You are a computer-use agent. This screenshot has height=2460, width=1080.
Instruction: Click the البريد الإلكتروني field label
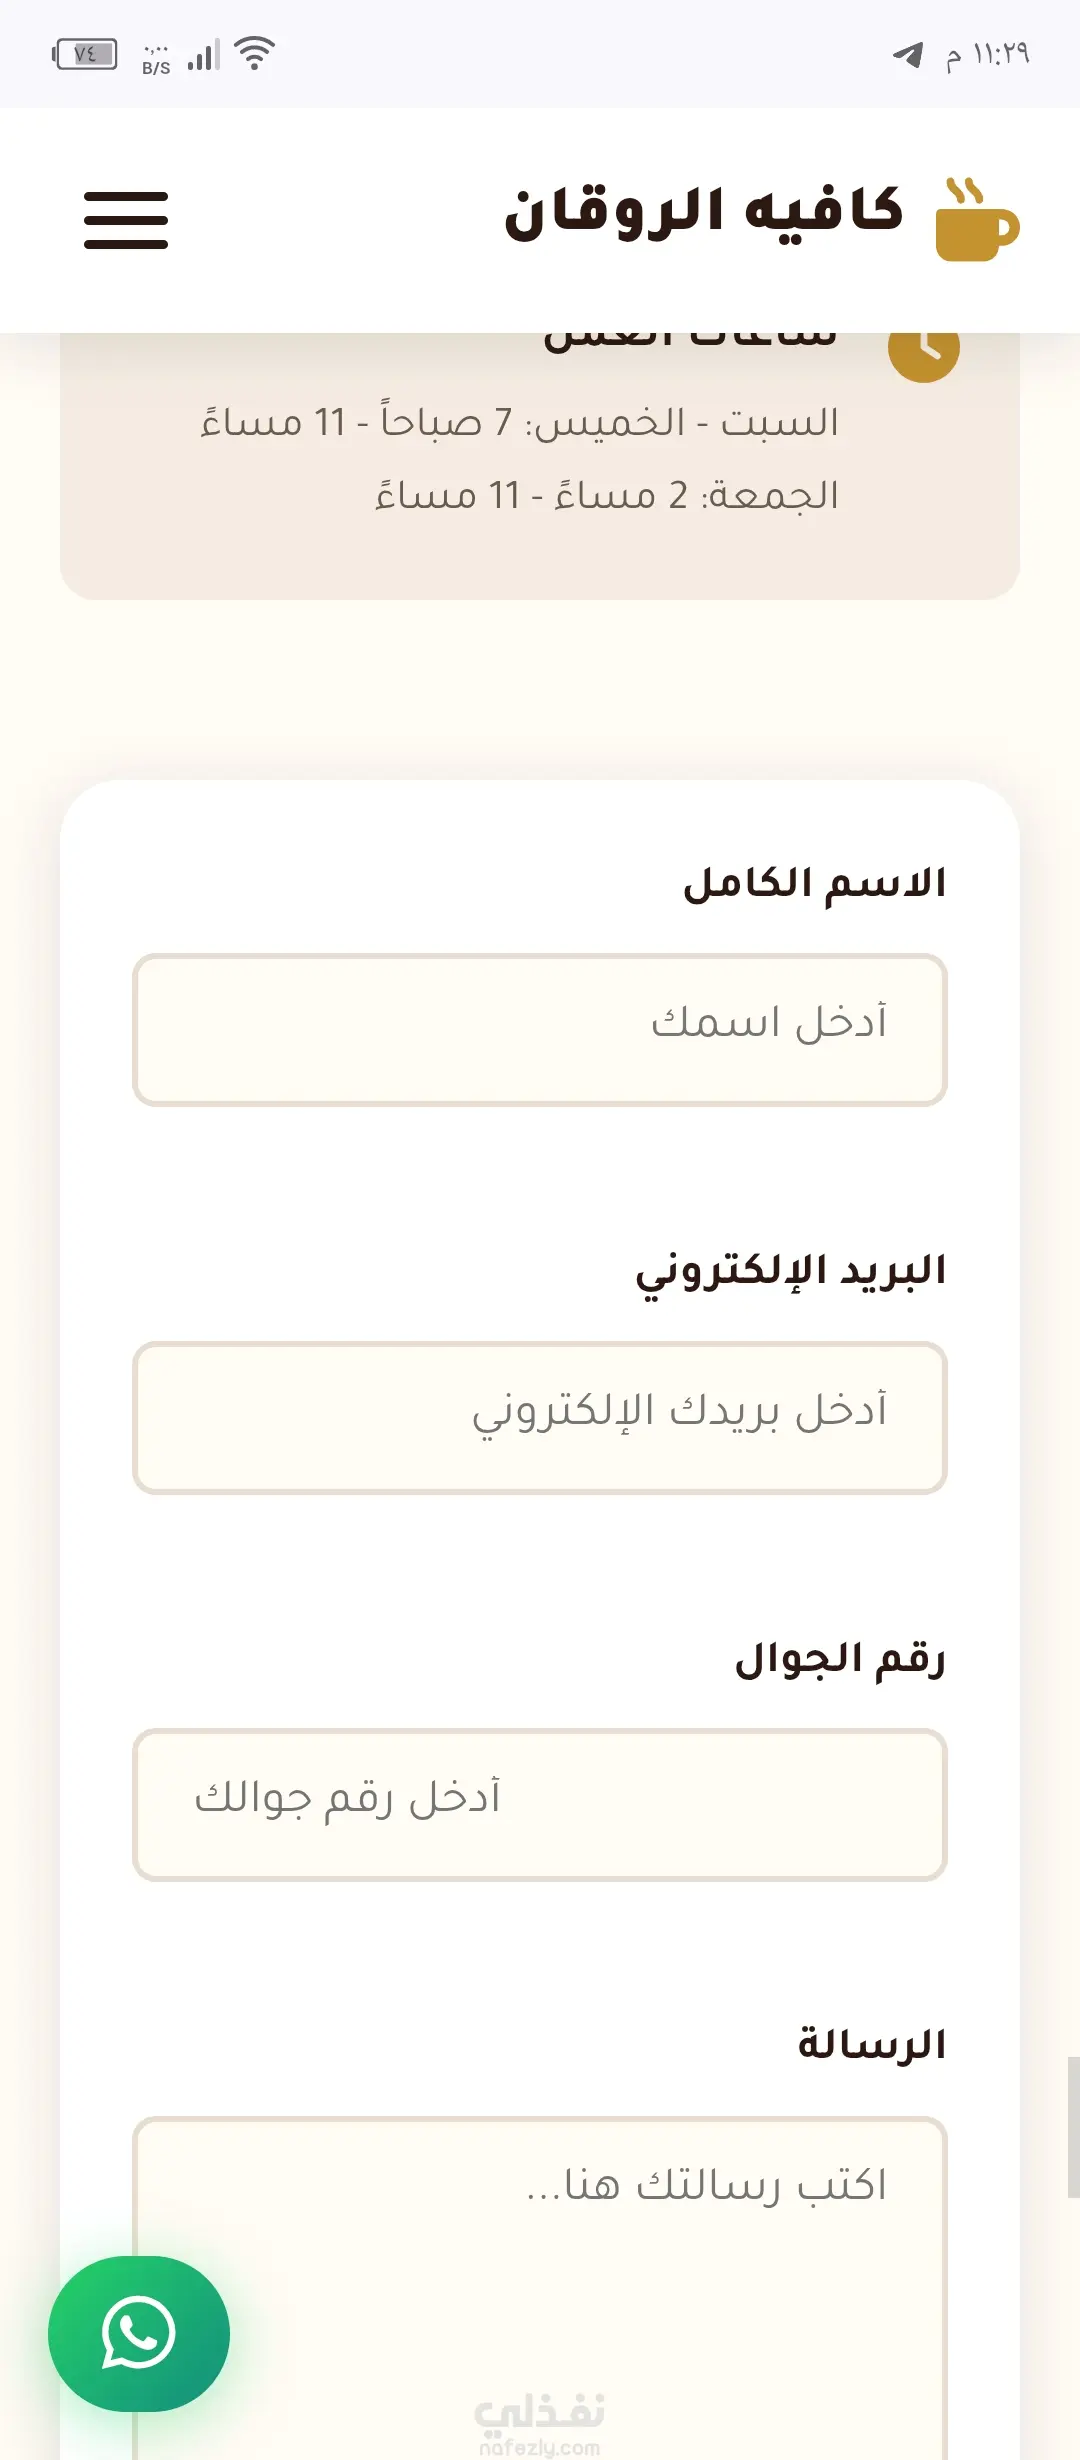[x=791, y=1272]
